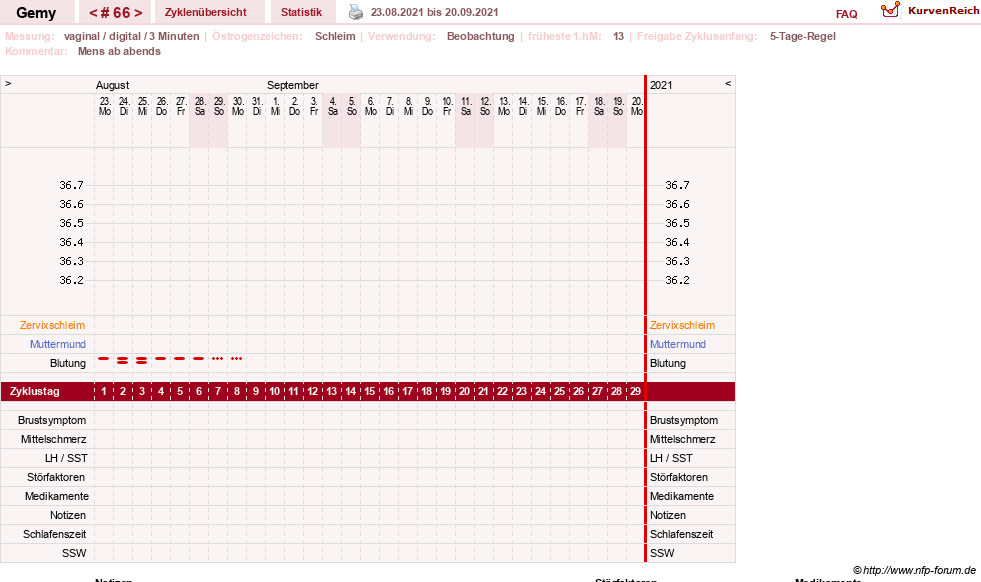Click the date range 23.08.2021 bis 20.09.2021
981x582 pixels.
tap(435, 12)
